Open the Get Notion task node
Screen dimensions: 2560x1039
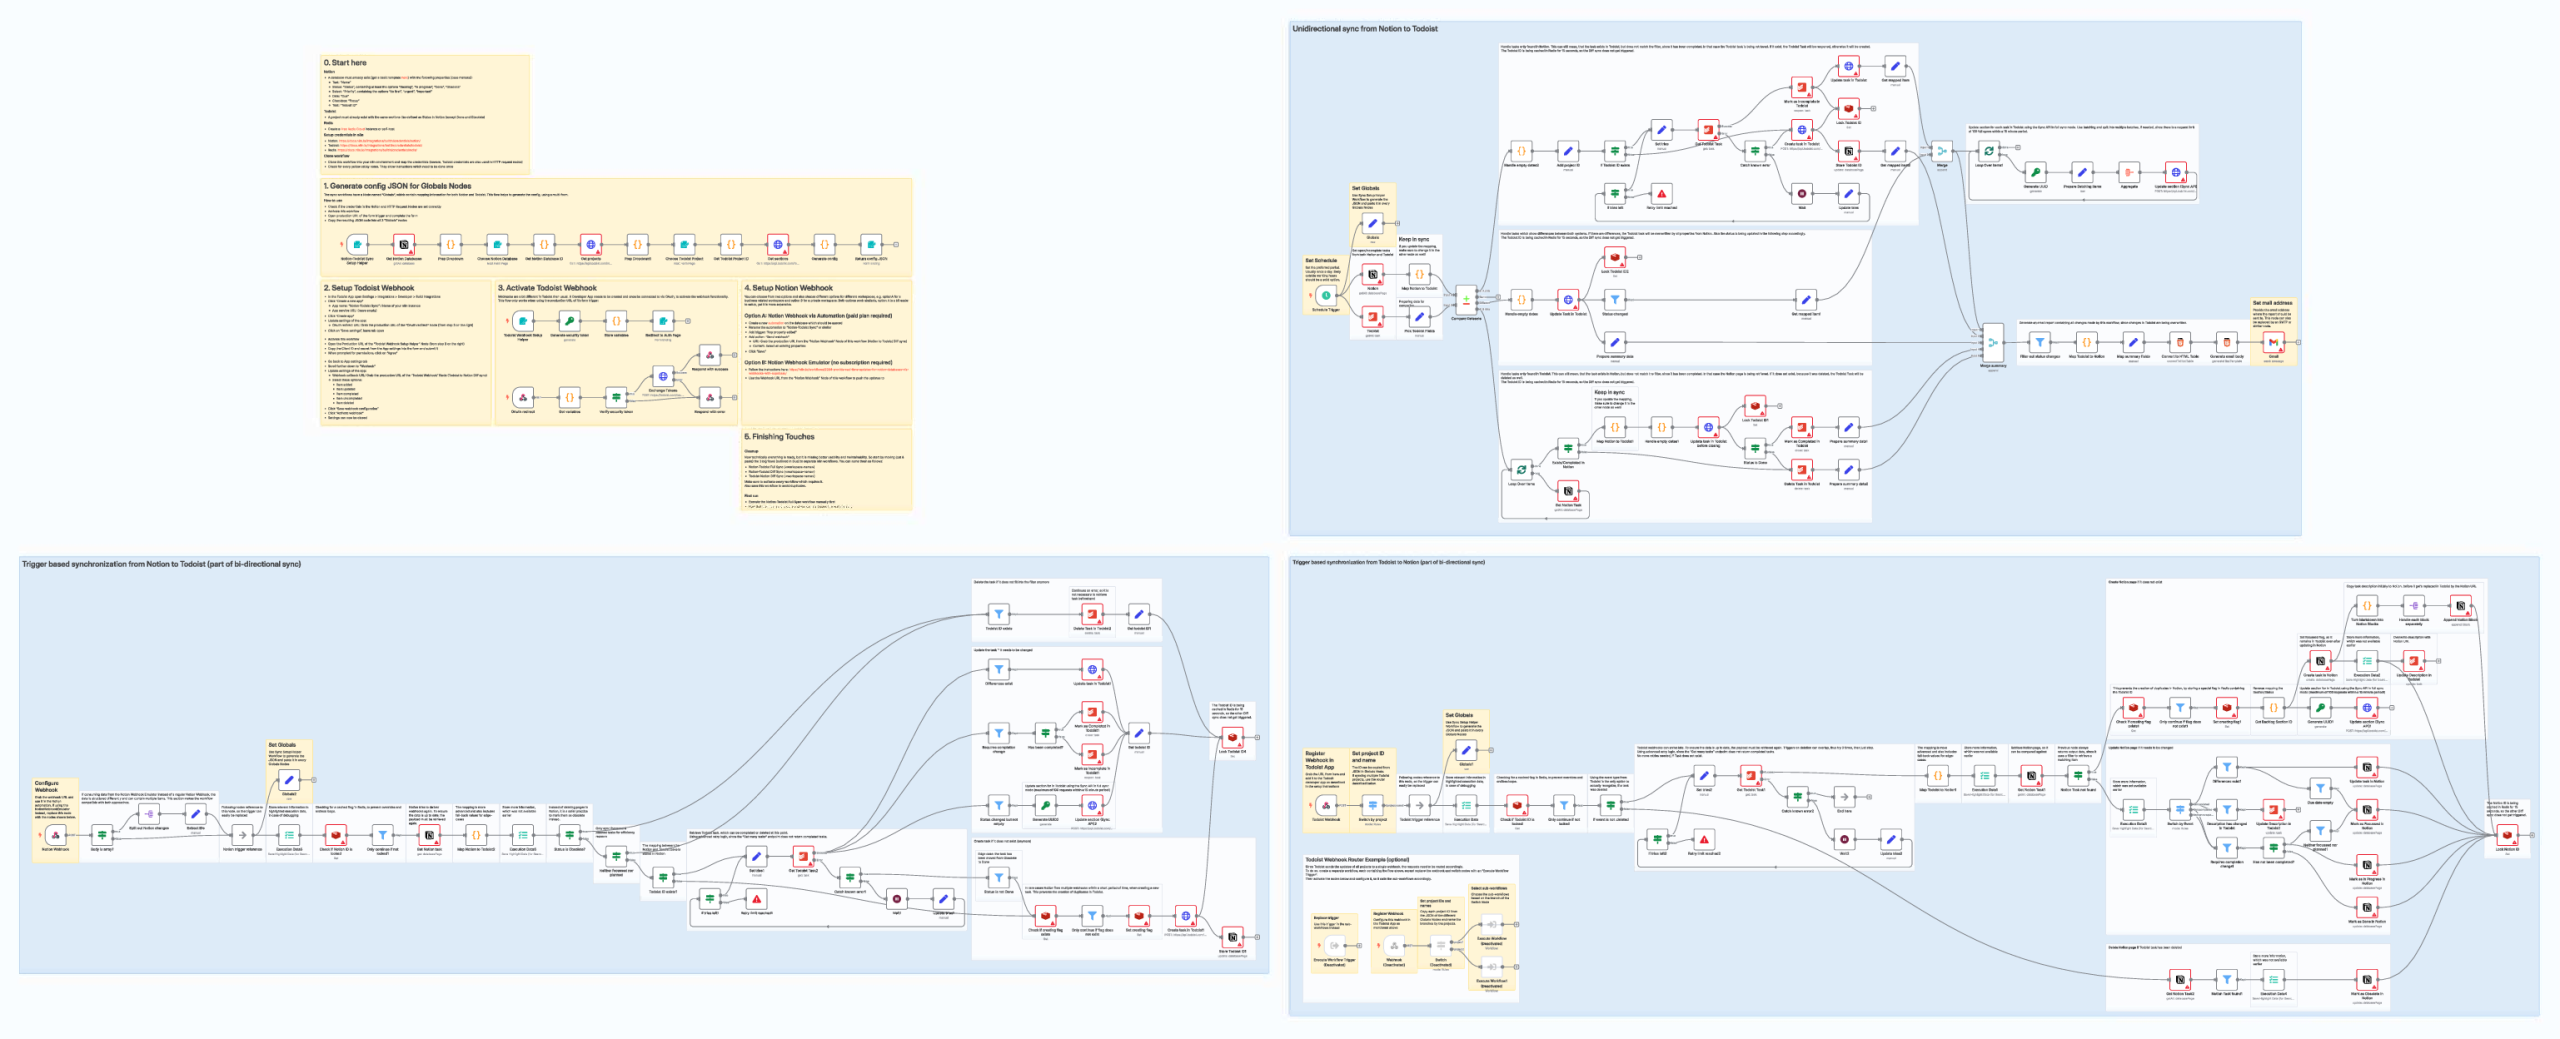tap(429, 835)
